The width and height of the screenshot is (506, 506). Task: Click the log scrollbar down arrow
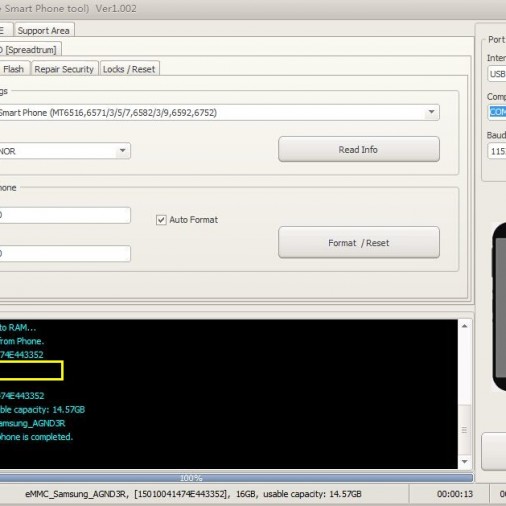tap(465, 462)
